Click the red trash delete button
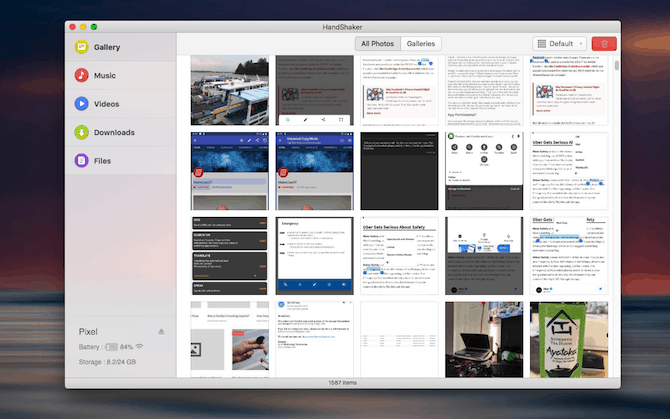Screen dimensions: 670x419 (604, 44)
